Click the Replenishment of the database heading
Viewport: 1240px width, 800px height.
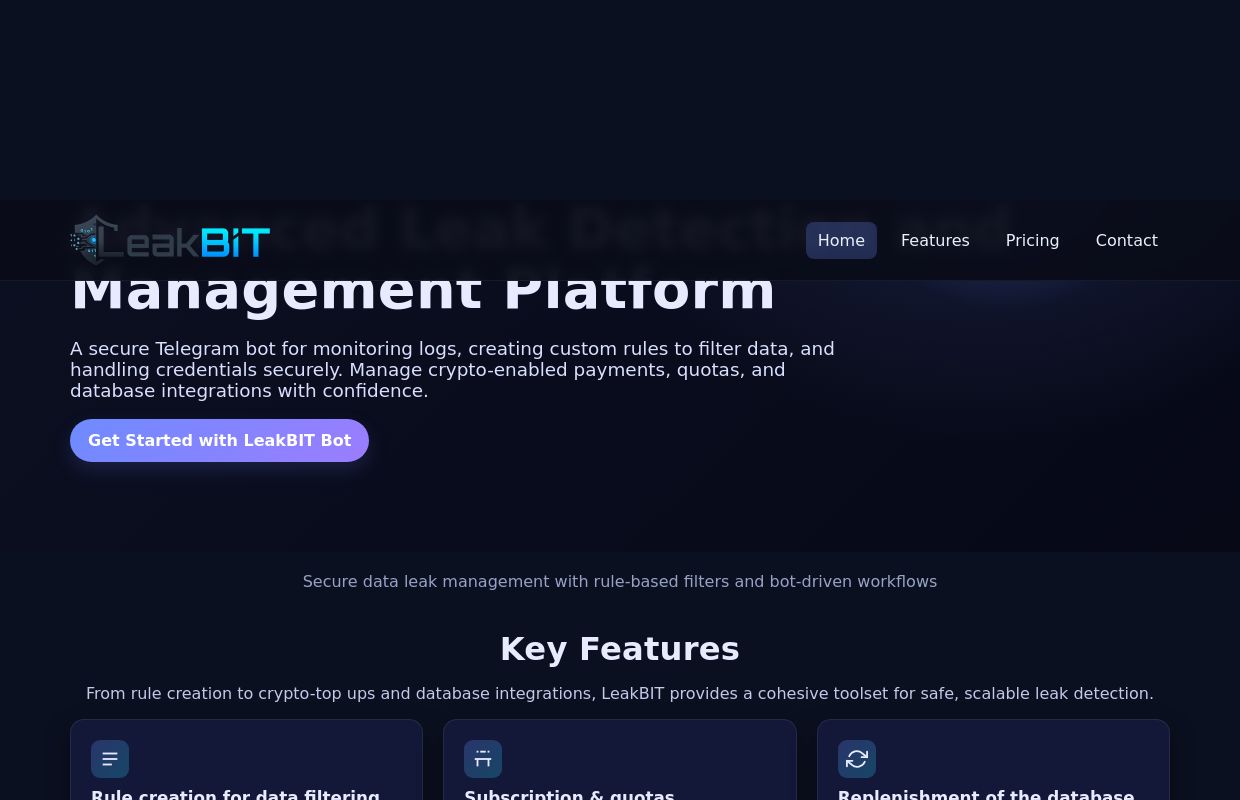[986, 793]
